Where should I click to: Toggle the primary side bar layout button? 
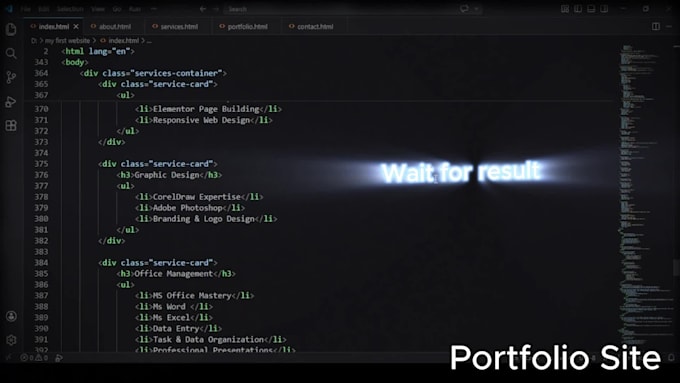click(x=578, y=9)
